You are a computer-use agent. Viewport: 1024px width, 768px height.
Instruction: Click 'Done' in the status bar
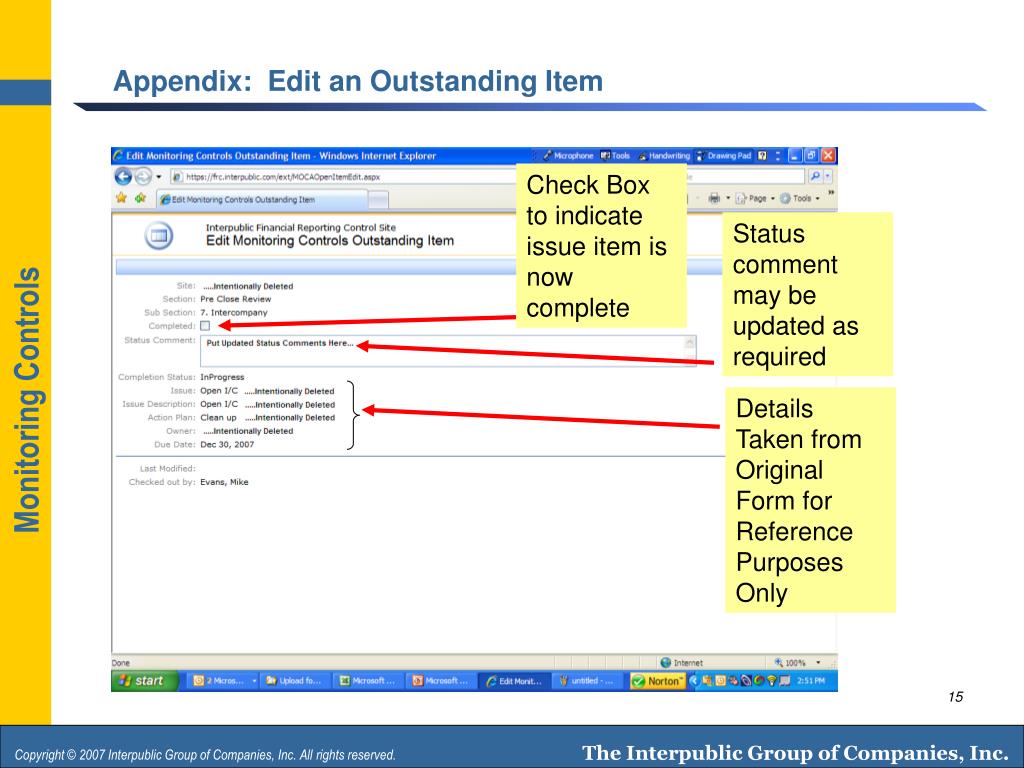pos(121,663)
